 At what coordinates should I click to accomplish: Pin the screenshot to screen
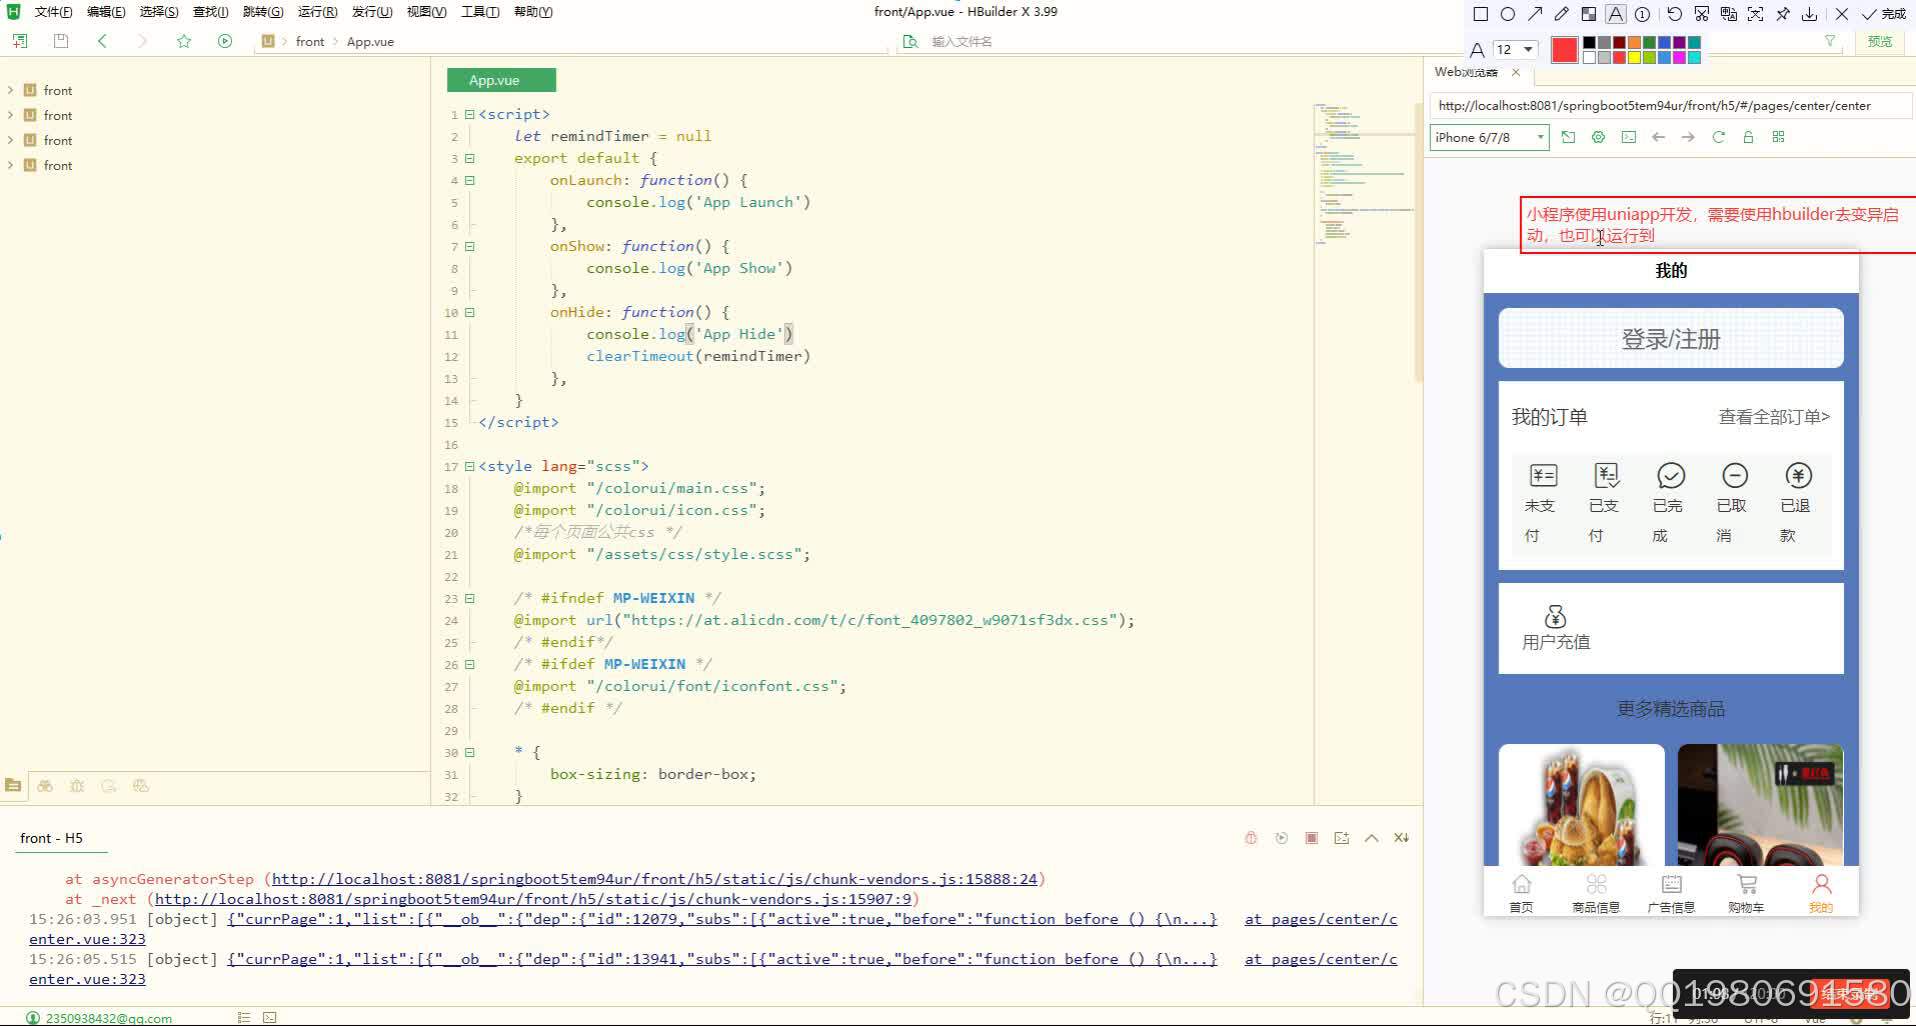[x=1782, y=14]
